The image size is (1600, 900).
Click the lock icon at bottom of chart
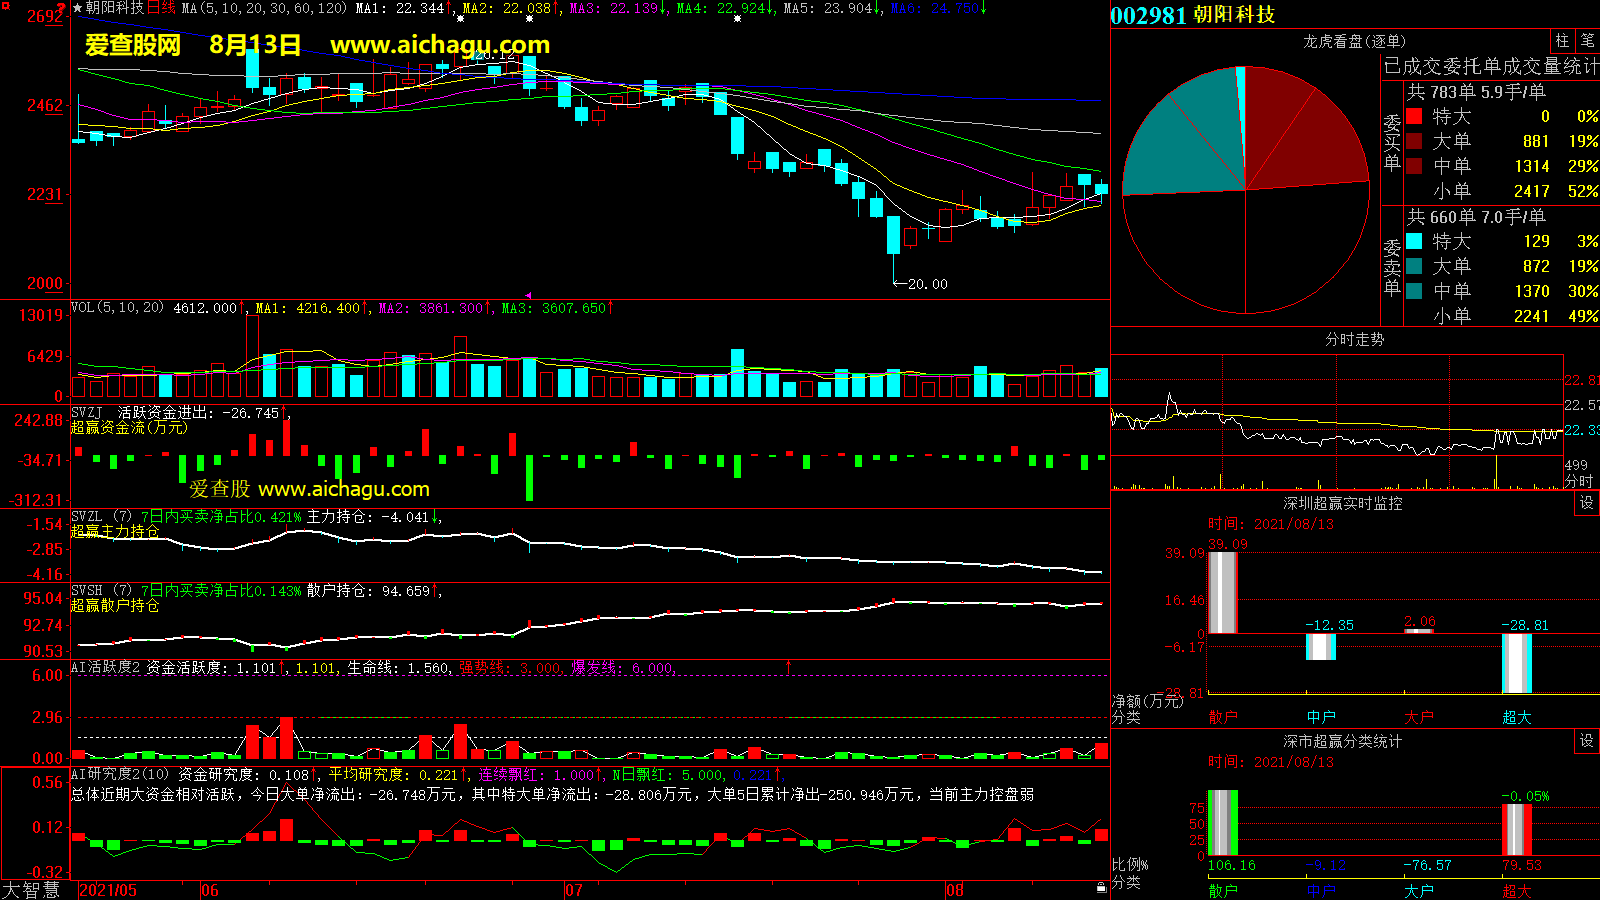point(1101,887)
